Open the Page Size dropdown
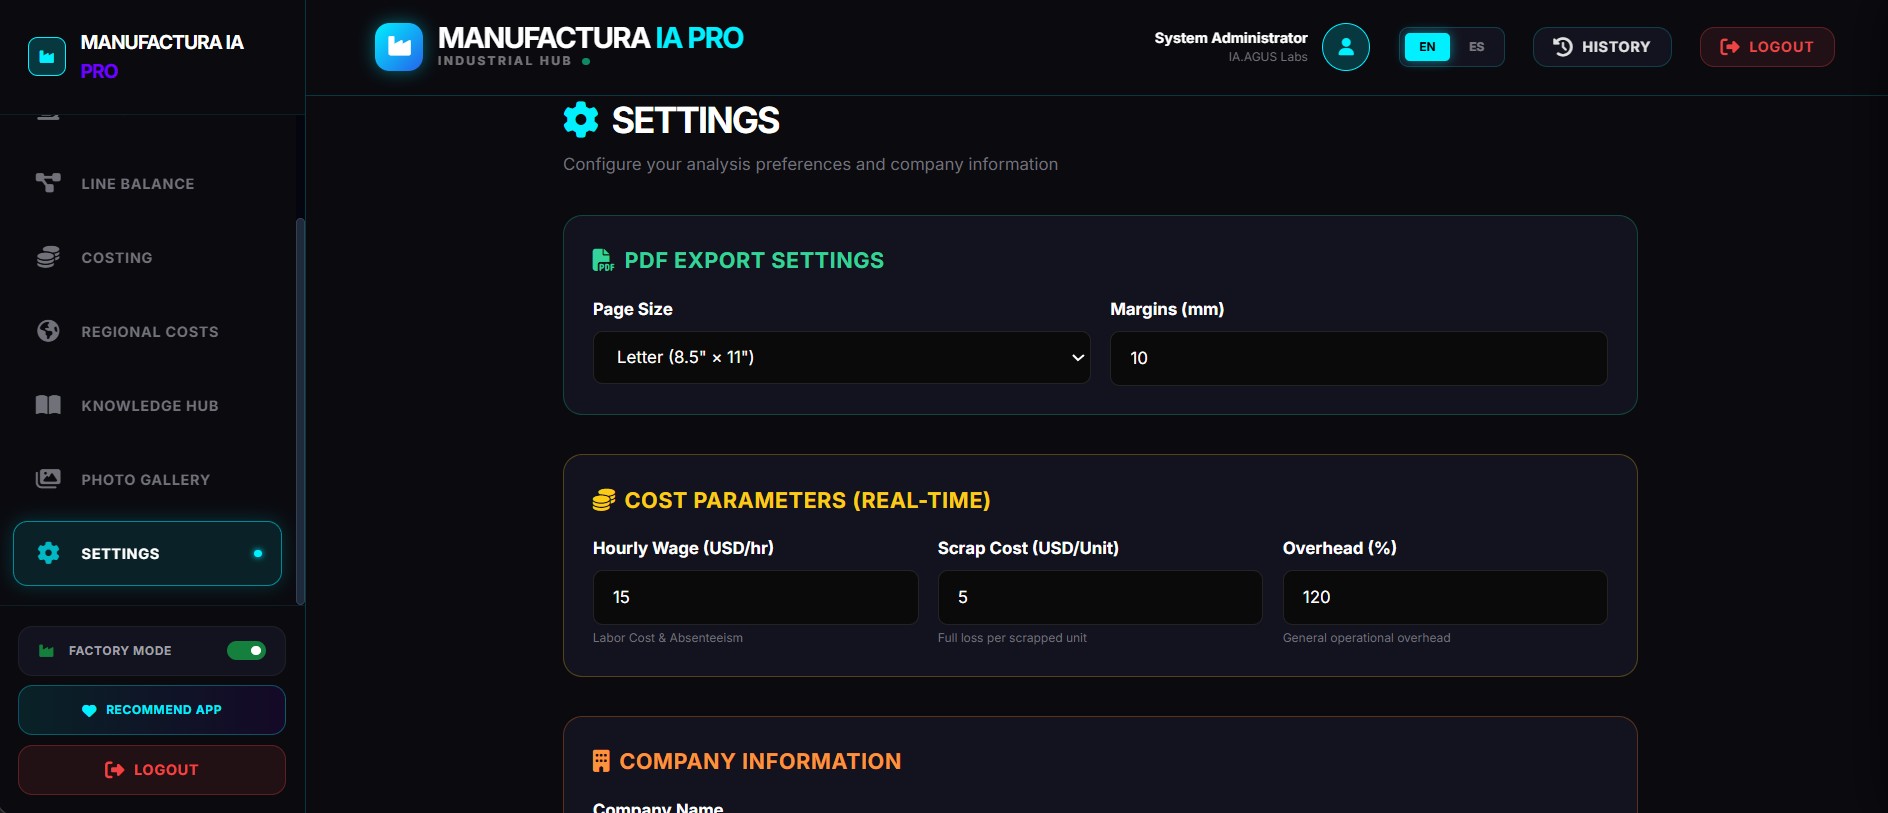 click(x=841, y=358)
